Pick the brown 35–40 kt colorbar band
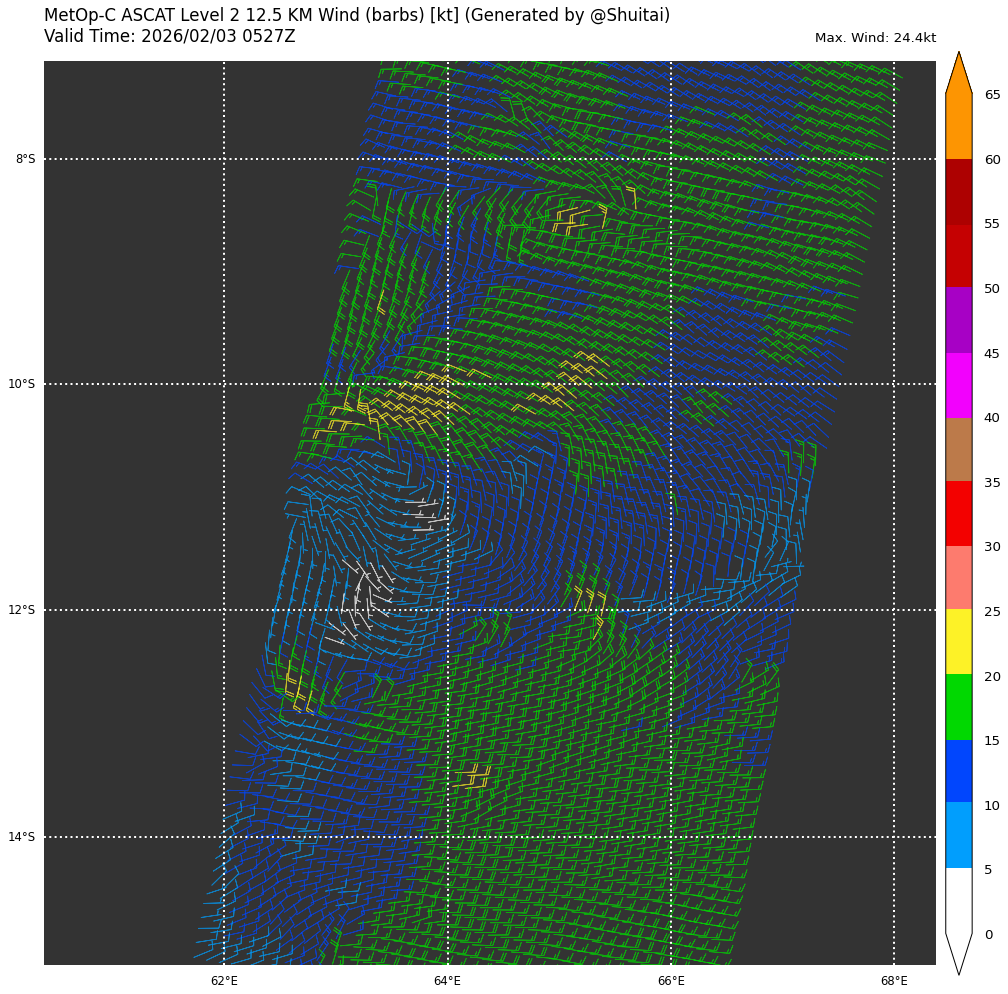 (958, 449)
